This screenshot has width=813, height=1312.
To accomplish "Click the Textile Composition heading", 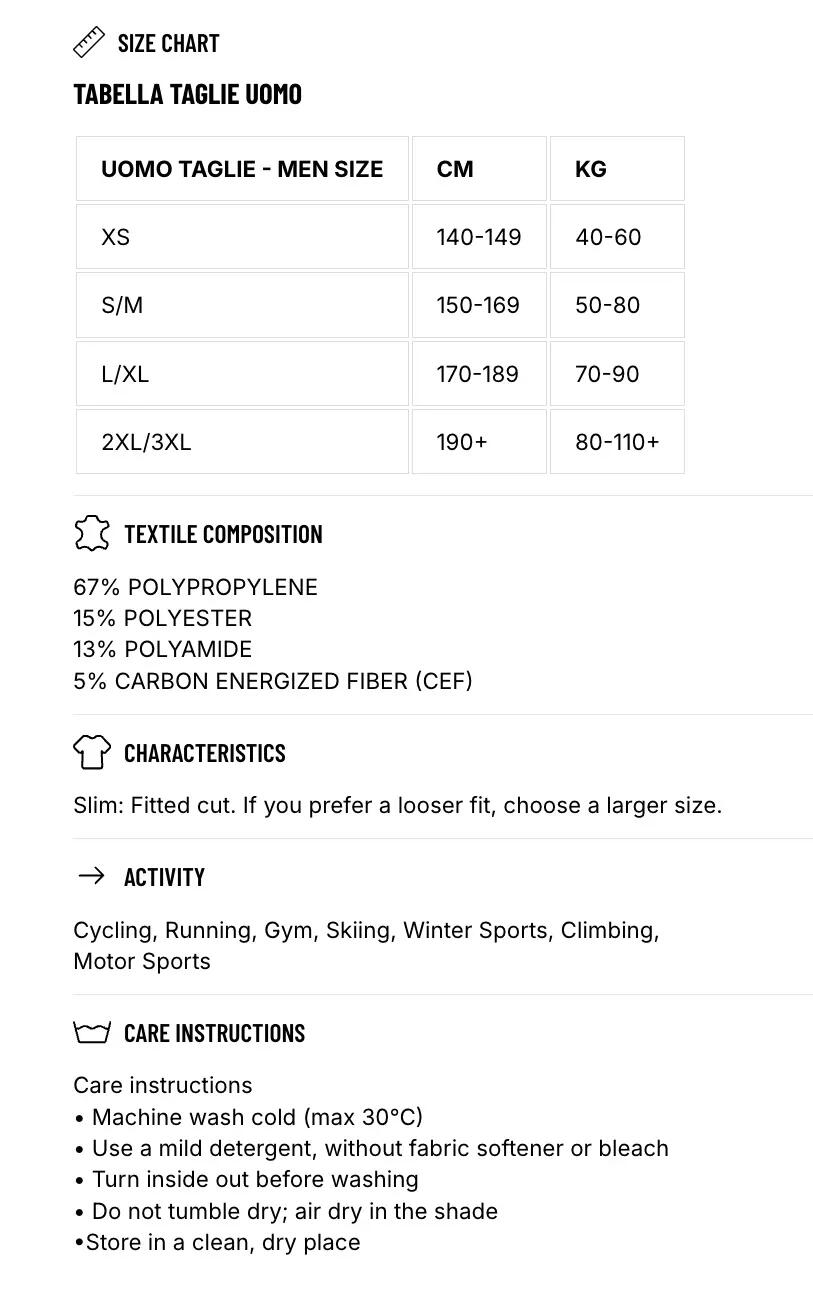I will [223, 534].
